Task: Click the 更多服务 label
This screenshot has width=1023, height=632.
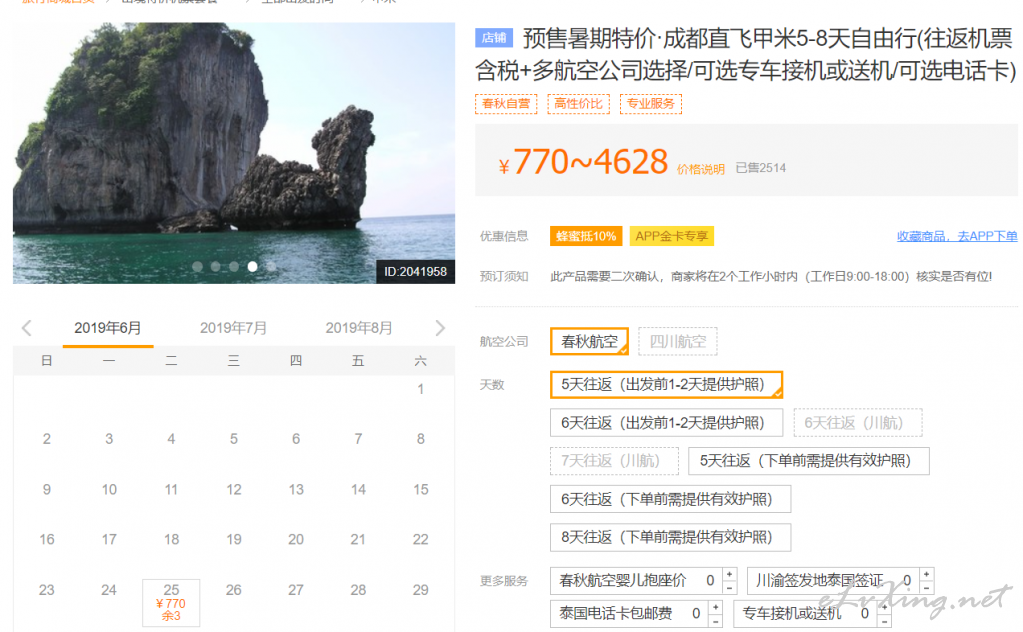Action: tap(504, 580)
